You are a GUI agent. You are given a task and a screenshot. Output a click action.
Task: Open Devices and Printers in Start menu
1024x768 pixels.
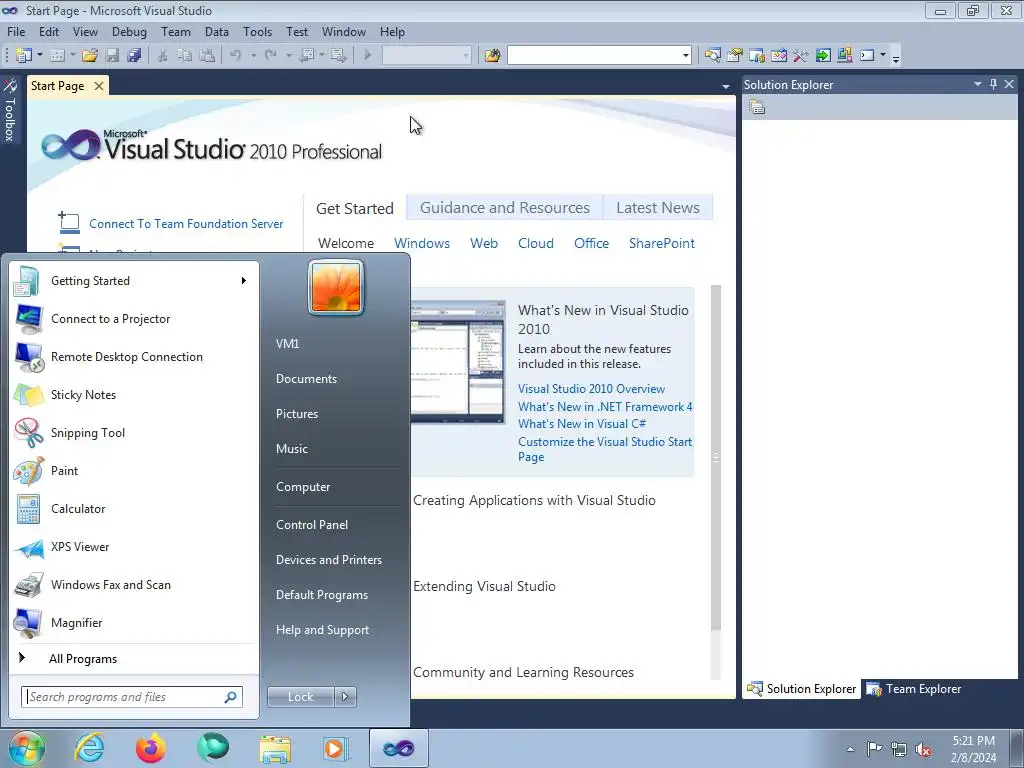point(328,560)
